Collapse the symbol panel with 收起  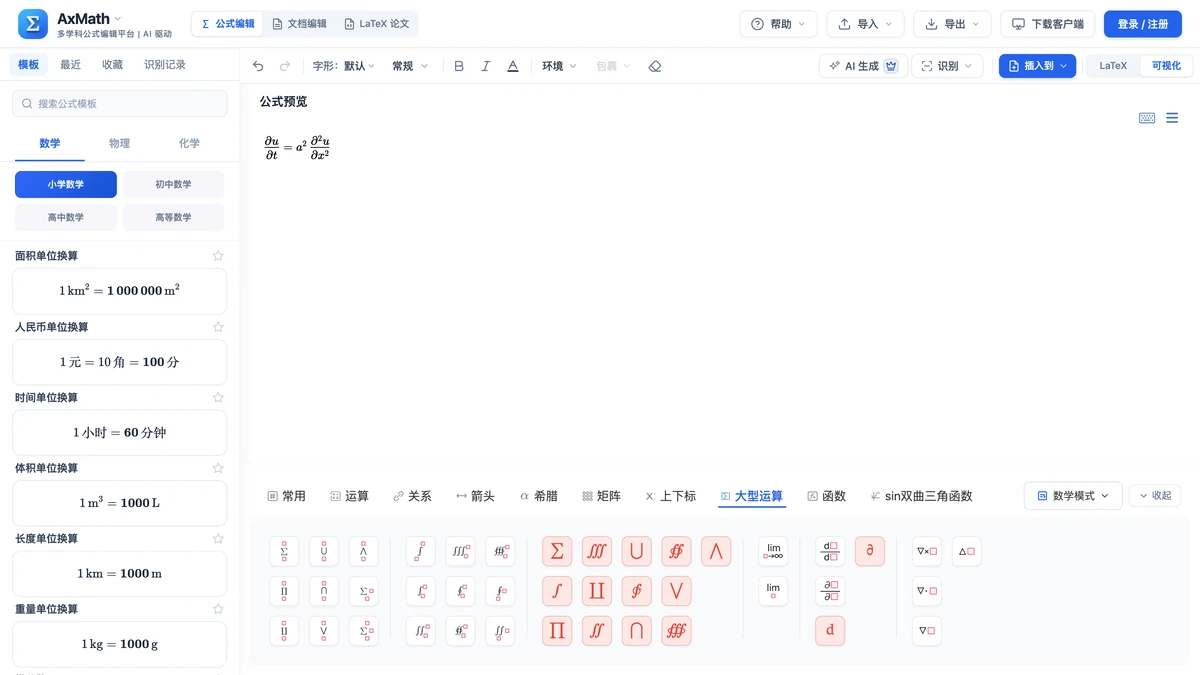coord(1155,496)
